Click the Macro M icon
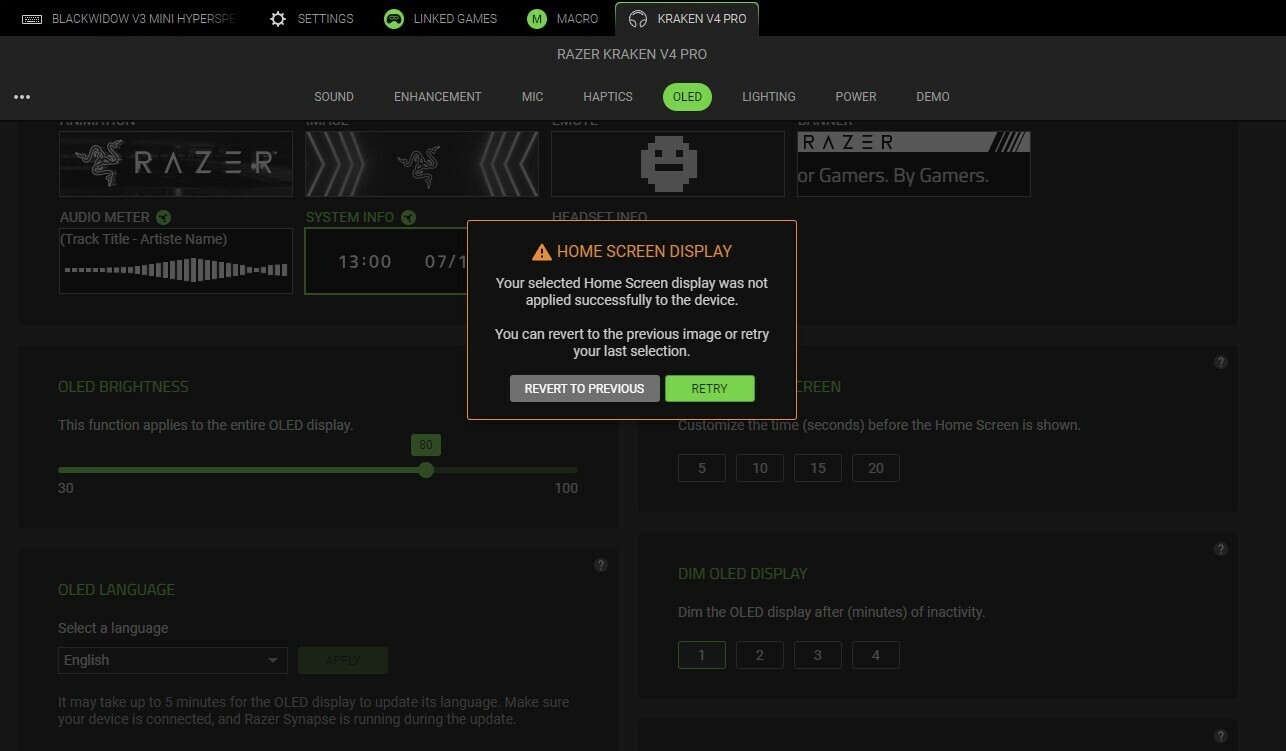The image size is (1286, 751). point(537,19)
